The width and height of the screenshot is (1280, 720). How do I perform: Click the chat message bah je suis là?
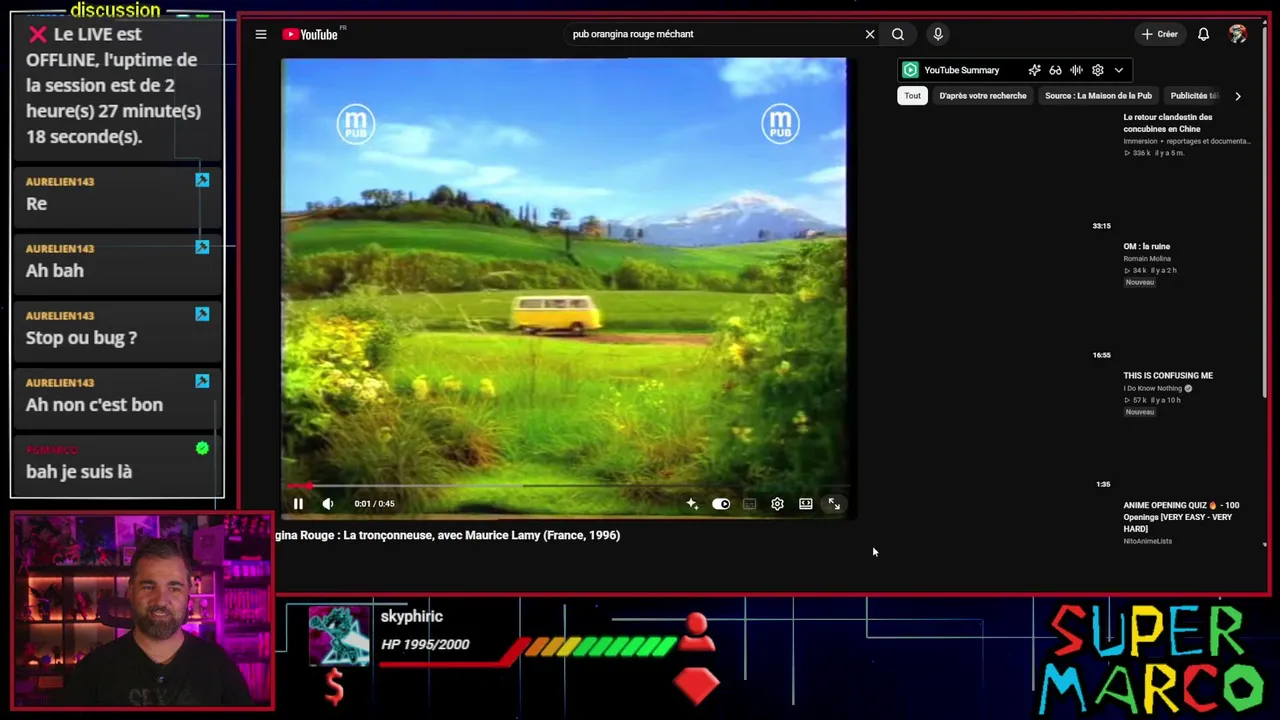pos(79,472)
